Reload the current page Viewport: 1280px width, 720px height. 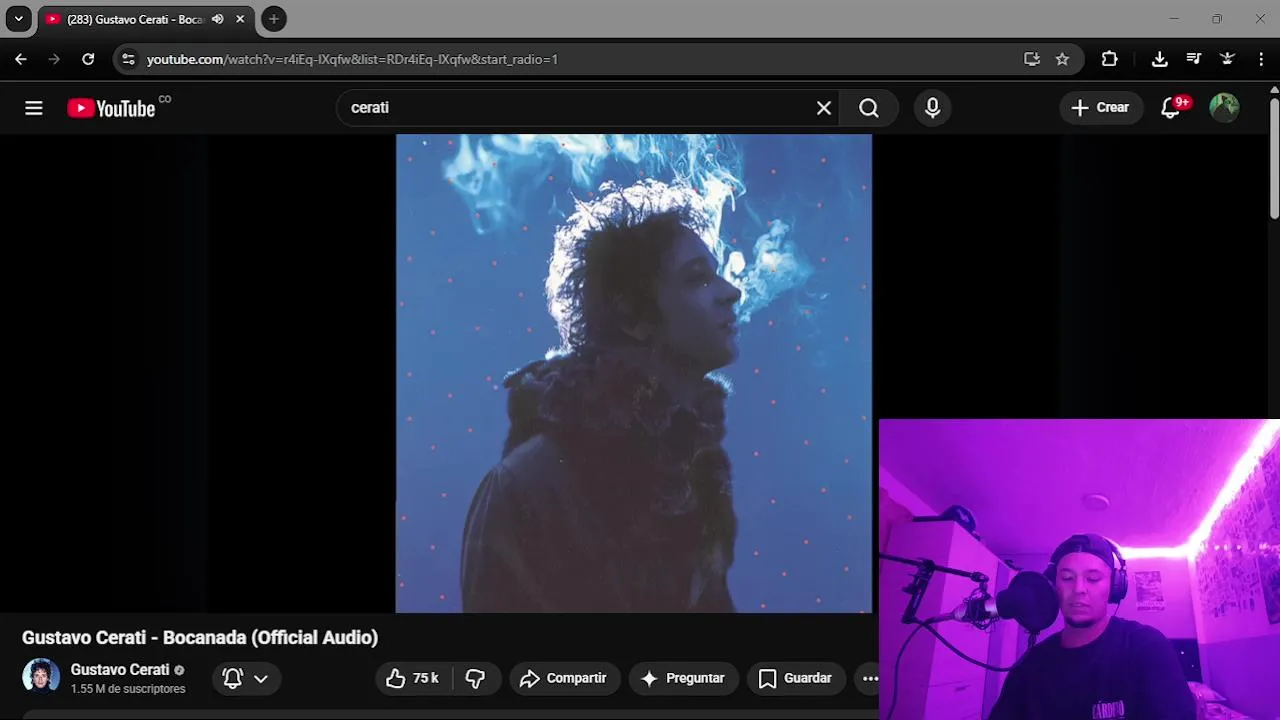pyautogui.click(x=88, y=59)
